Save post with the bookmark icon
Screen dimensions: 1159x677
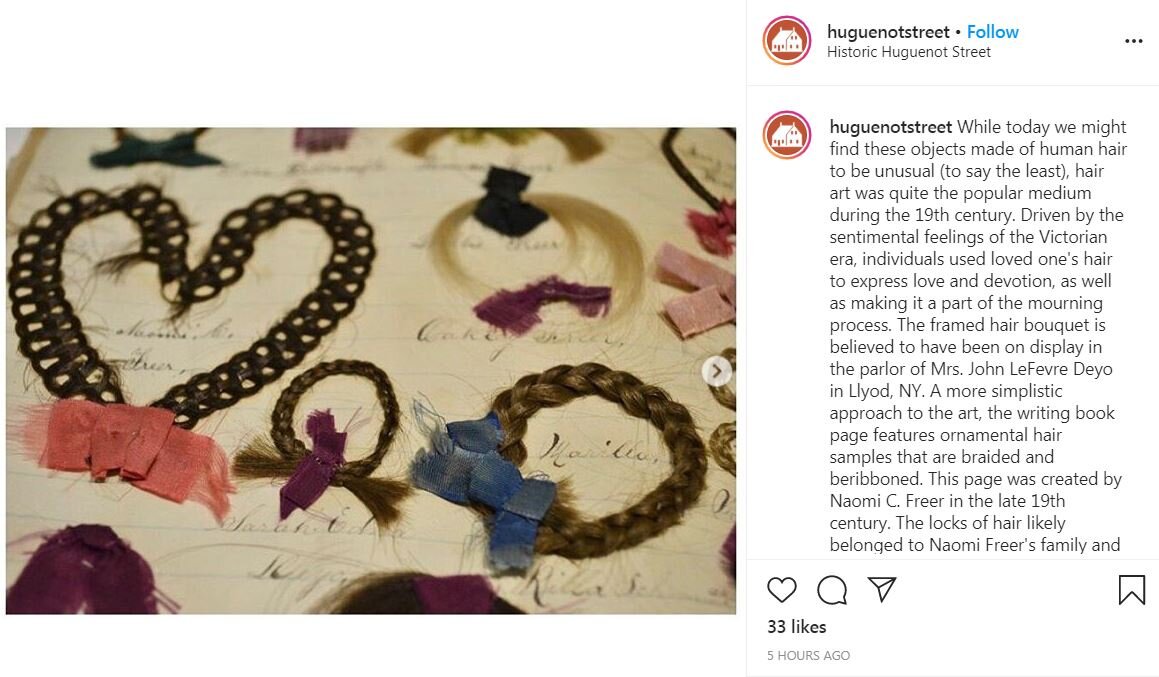click(x=1132, y=590)
